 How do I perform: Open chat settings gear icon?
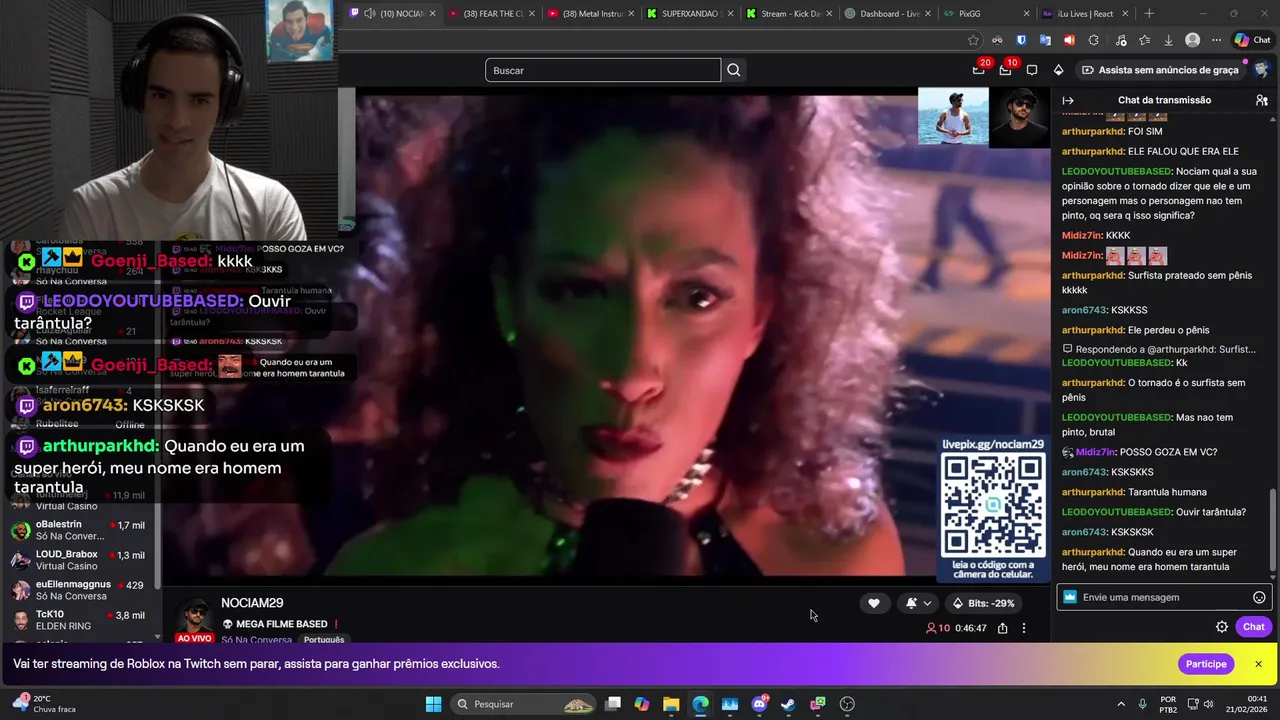tap(1221, 627)
